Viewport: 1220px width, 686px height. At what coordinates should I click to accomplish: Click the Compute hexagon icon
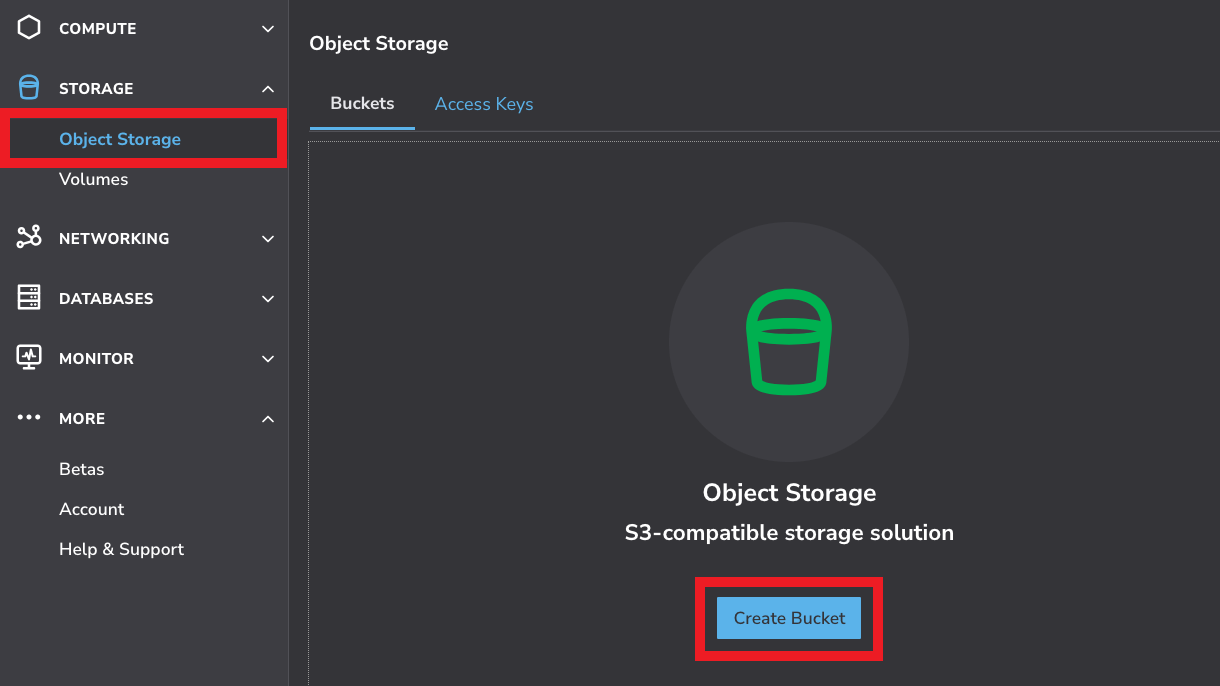click(29, 28)
